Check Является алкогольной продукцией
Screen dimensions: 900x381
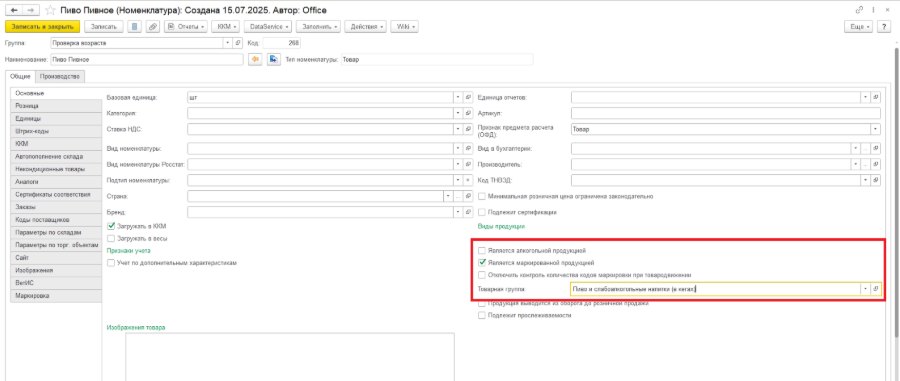pyautogui.click(x=482, y=251)
